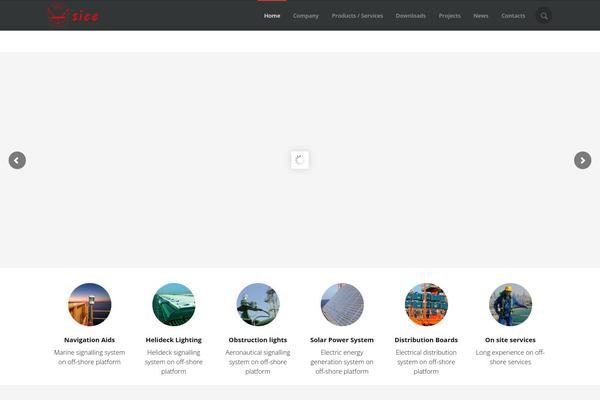Open the Distribution Boards heading link

(426, 340)
